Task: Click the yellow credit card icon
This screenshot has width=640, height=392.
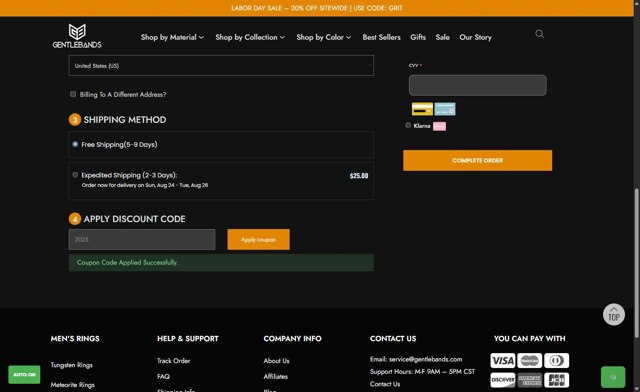Action: pos(422,109)
